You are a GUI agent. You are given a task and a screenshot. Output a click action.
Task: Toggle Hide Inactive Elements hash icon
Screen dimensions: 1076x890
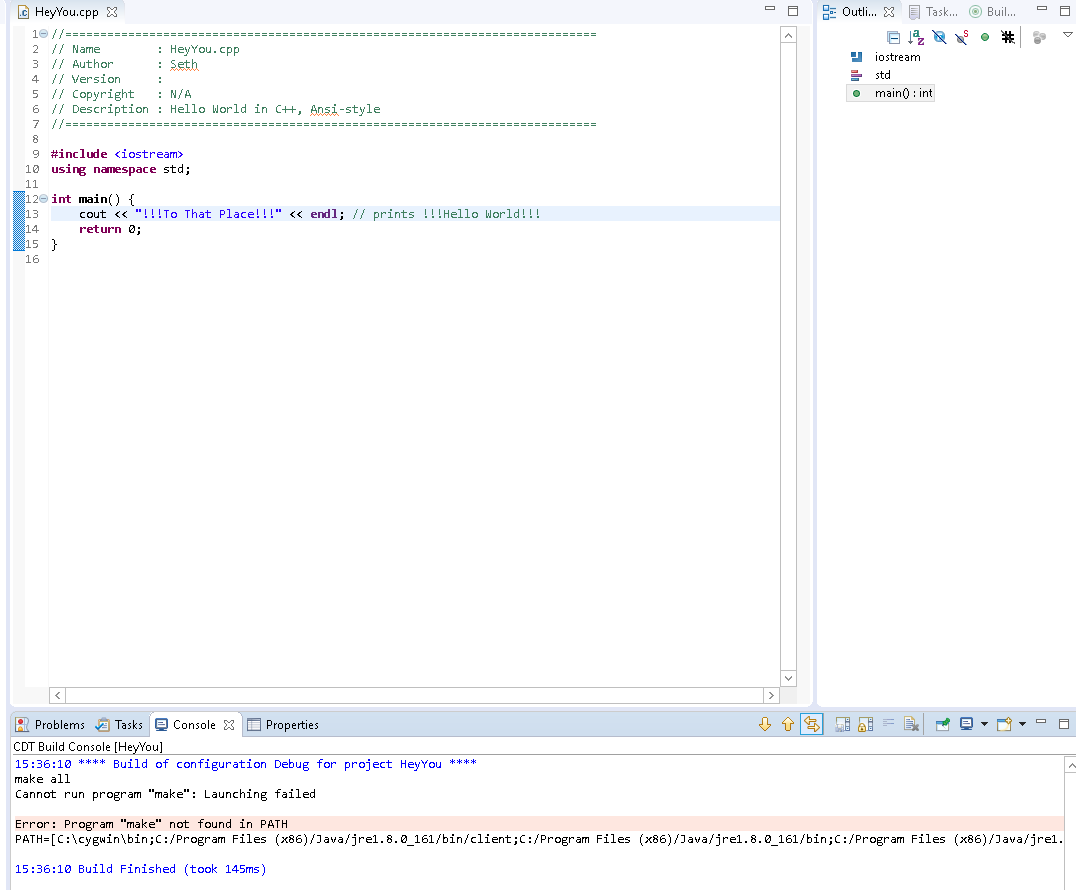(1007, 38)
